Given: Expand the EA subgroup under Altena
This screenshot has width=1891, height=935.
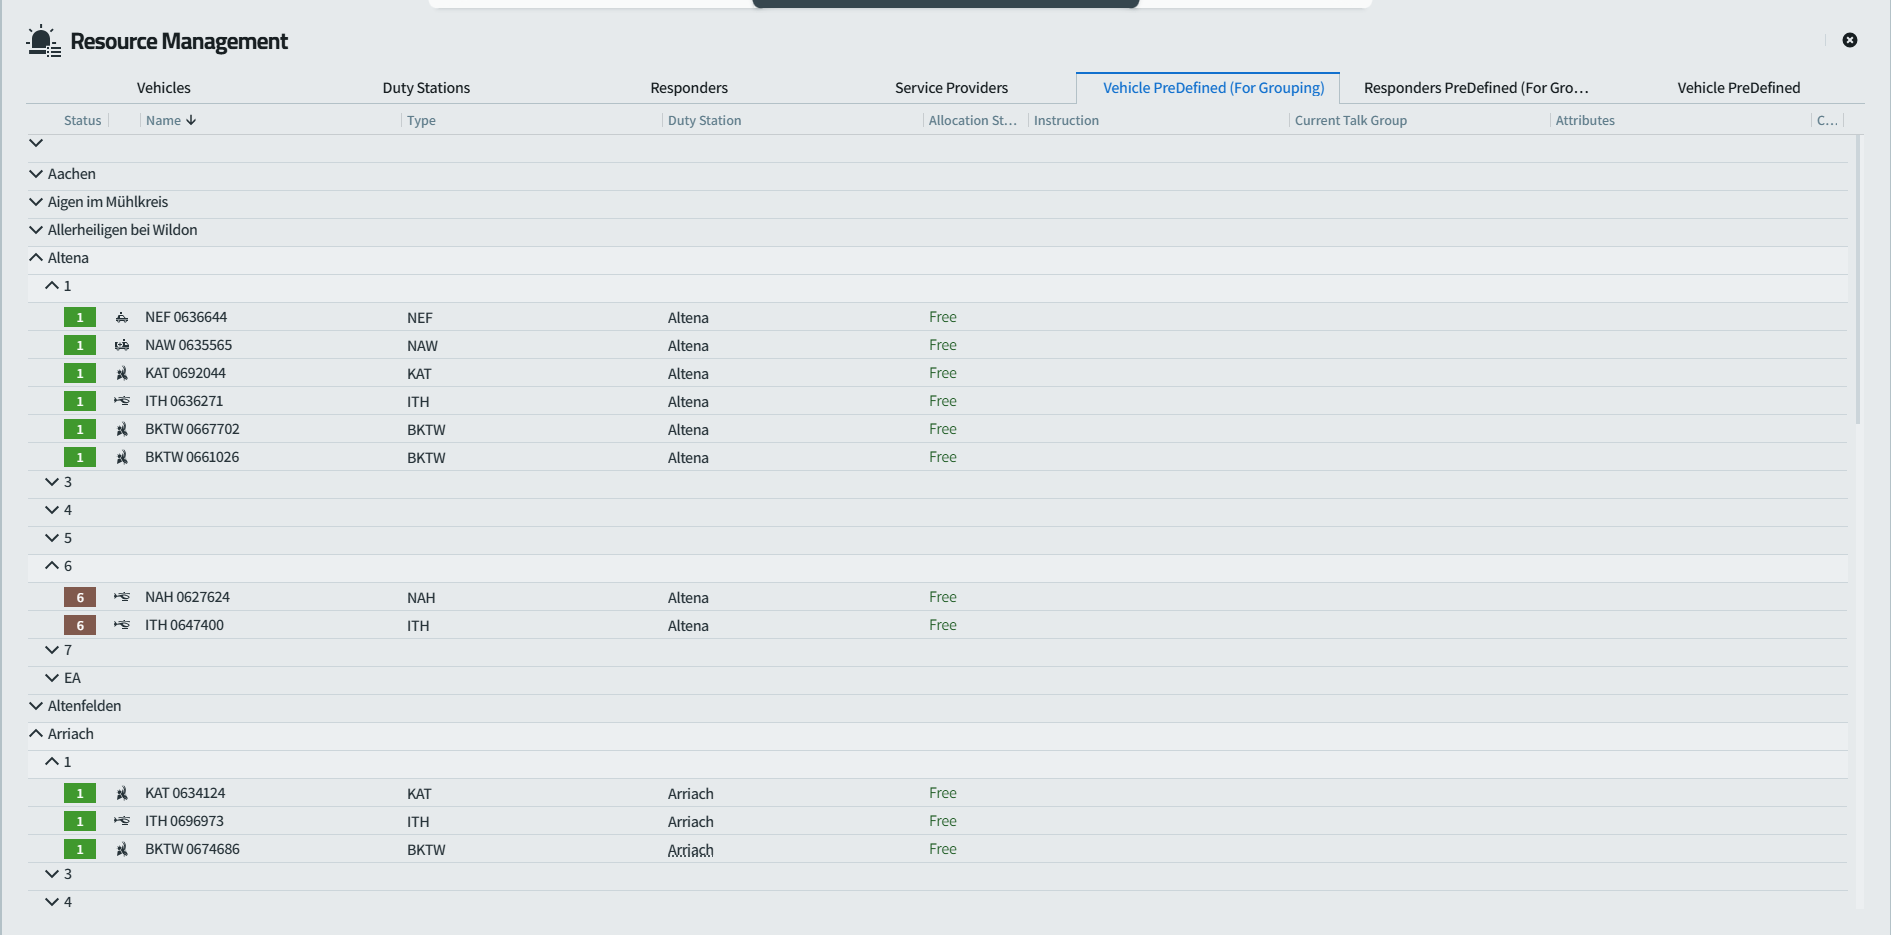Looking at the screenshot, I should (x=52, y=678).
